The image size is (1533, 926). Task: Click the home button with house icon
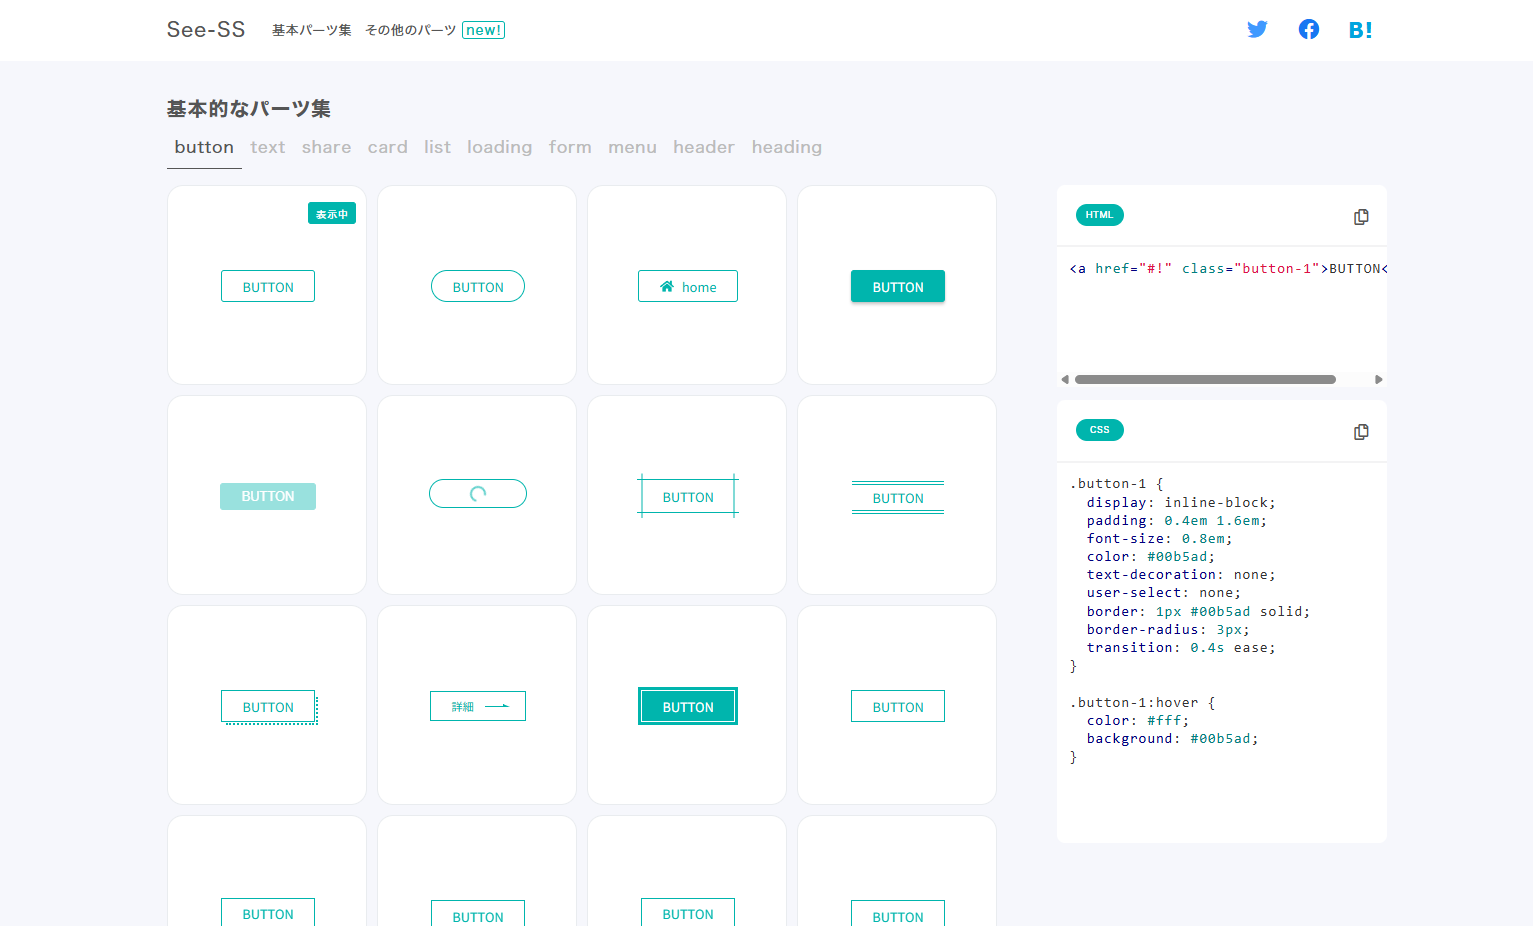click(x=688, y=287)
